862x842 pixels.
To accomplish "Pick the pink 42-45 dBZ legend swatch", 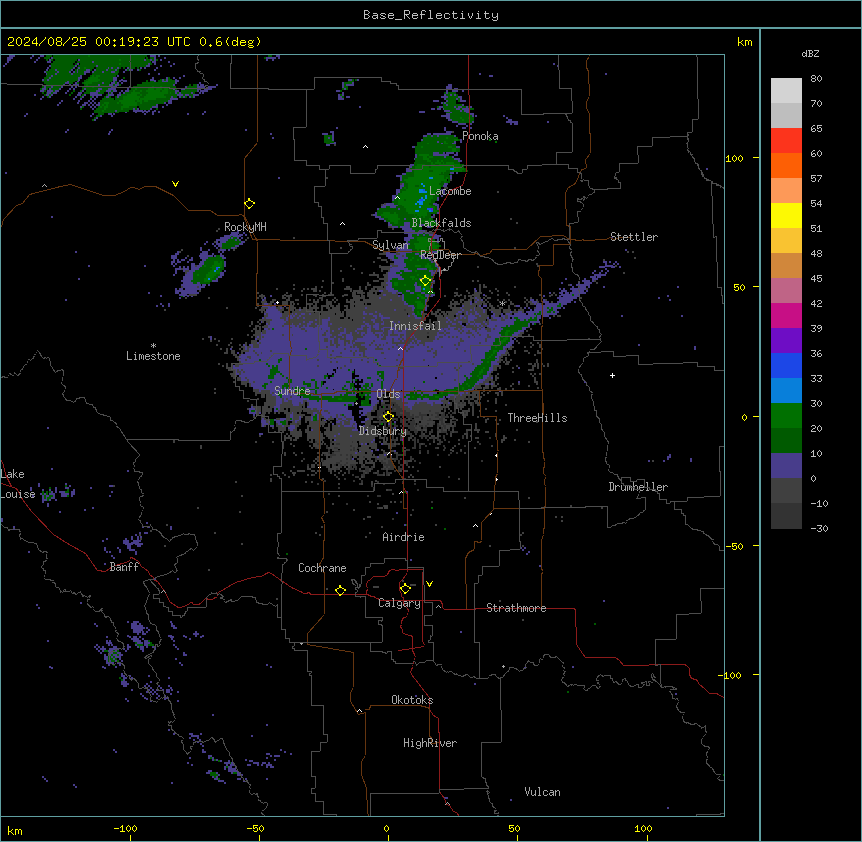I will [786, 291].
